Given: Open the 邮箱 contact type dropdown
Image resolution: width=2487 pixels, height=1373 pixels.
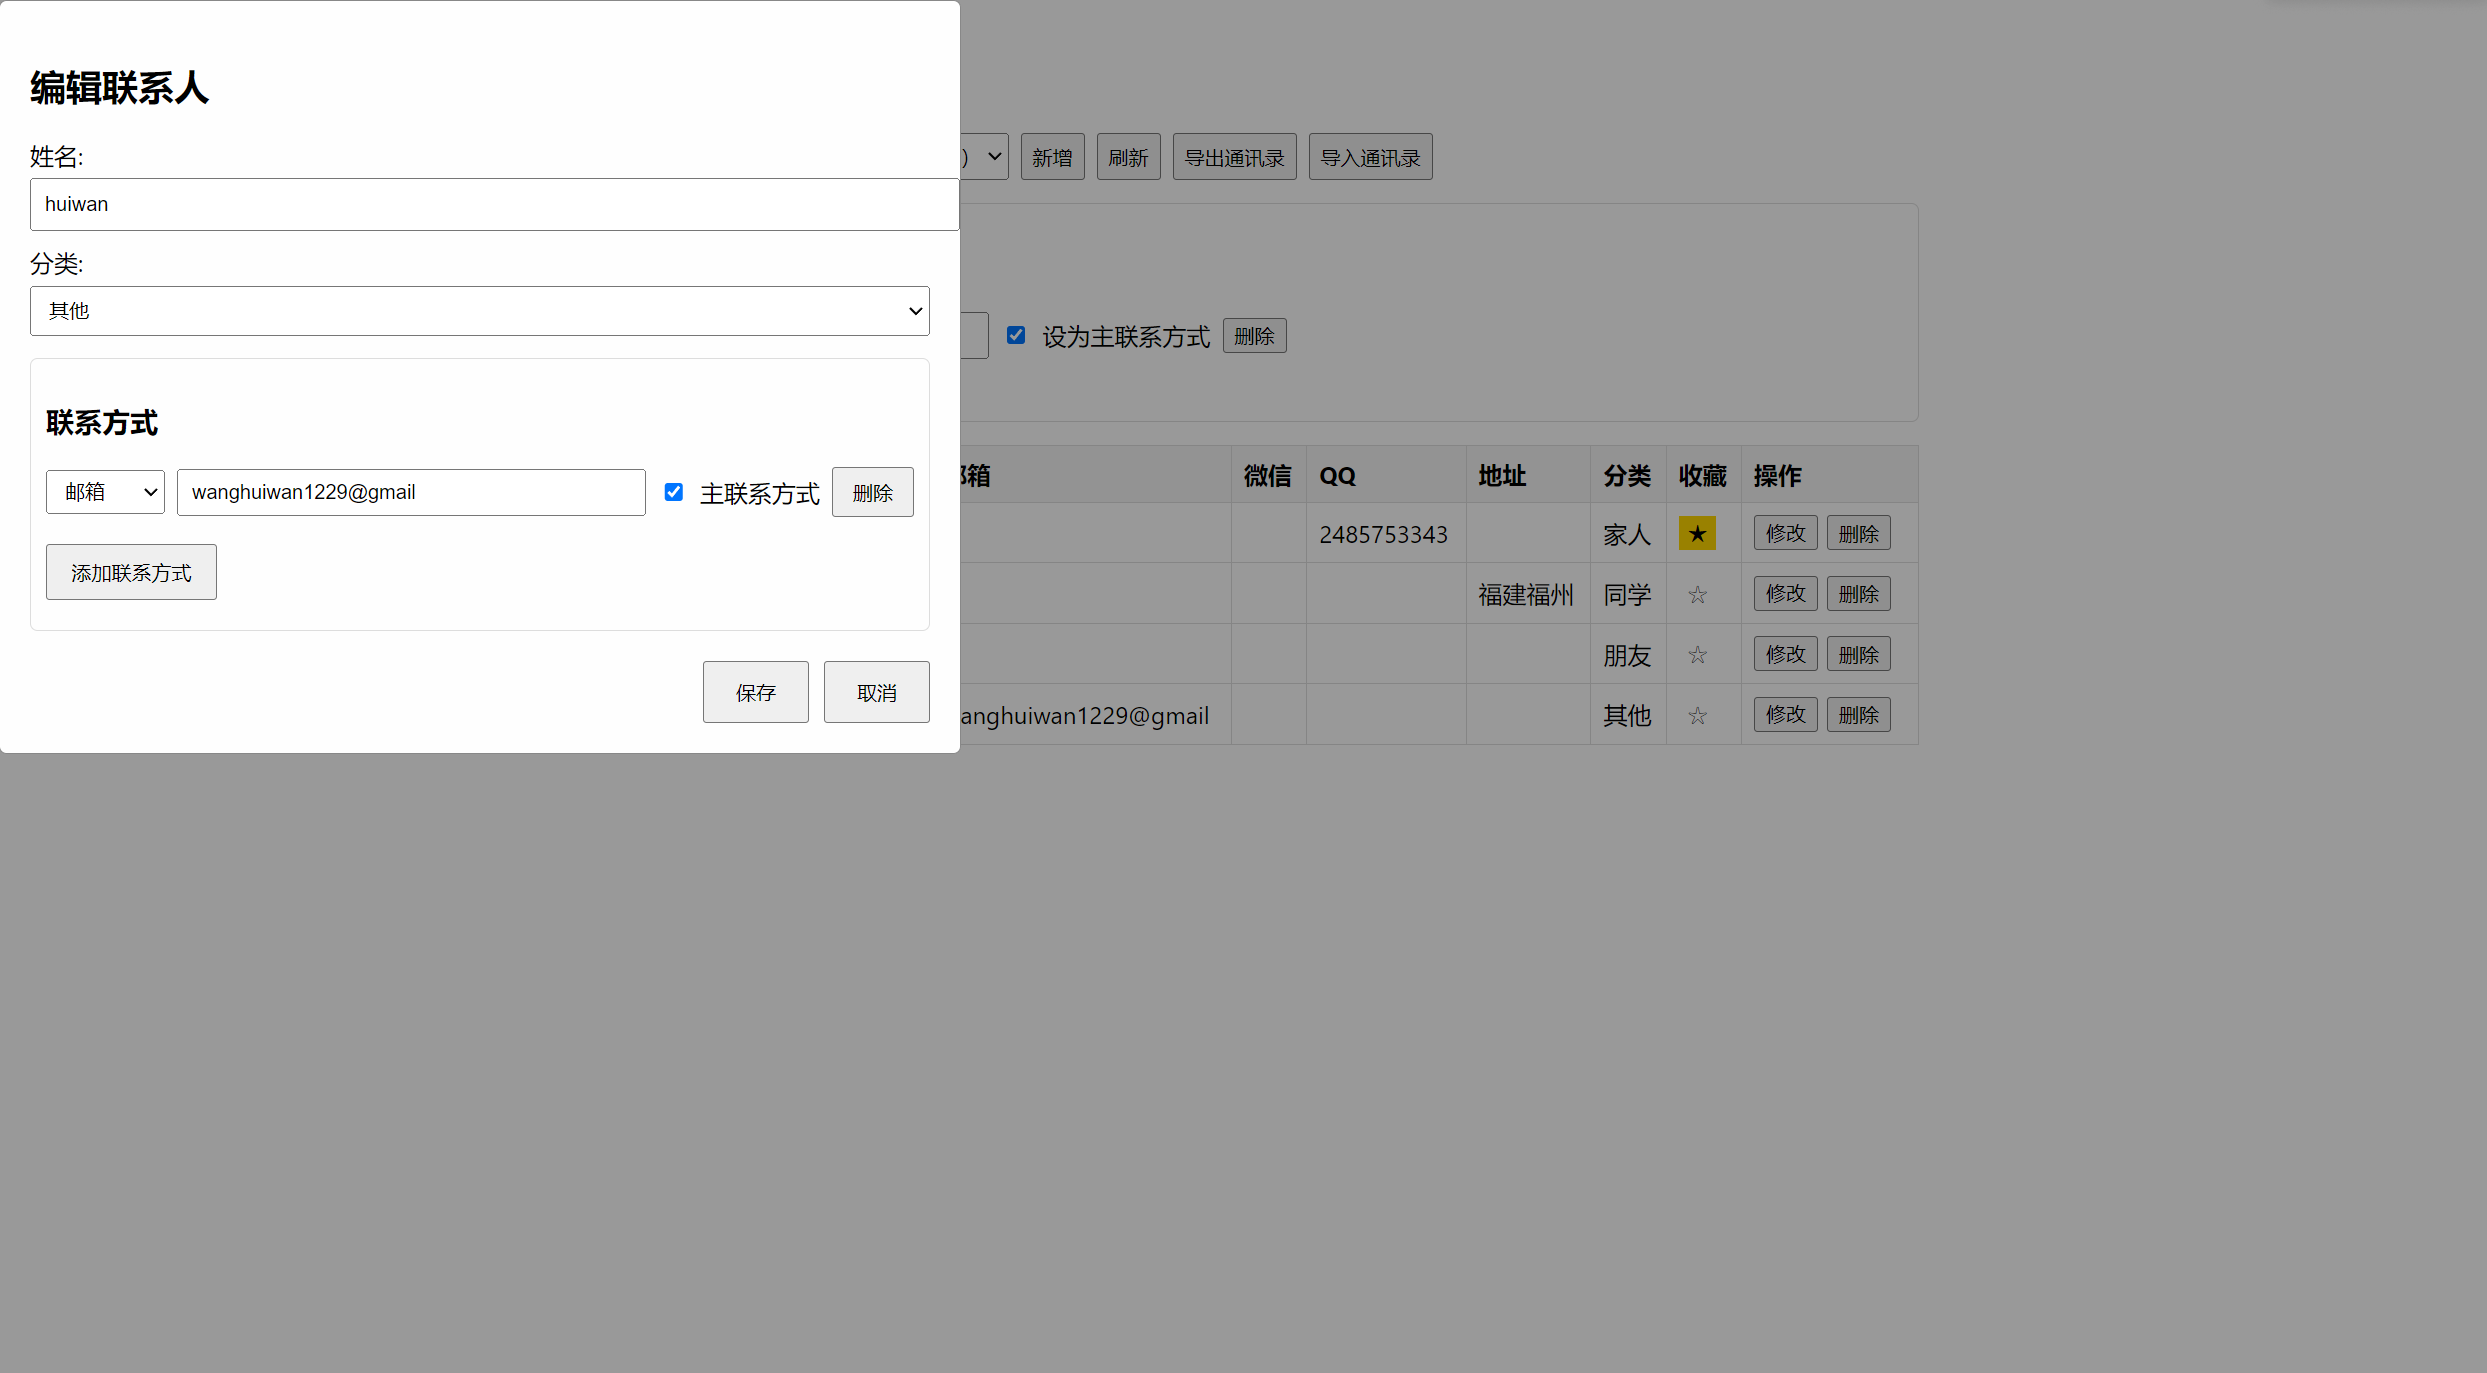Looking at the screenshot, I should [x=105, y=492].
